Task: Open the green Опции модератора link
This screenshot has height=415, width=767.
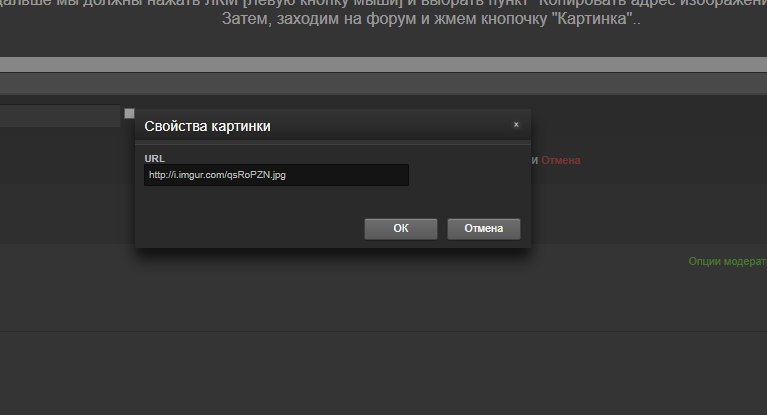Action: coord(727,261)
